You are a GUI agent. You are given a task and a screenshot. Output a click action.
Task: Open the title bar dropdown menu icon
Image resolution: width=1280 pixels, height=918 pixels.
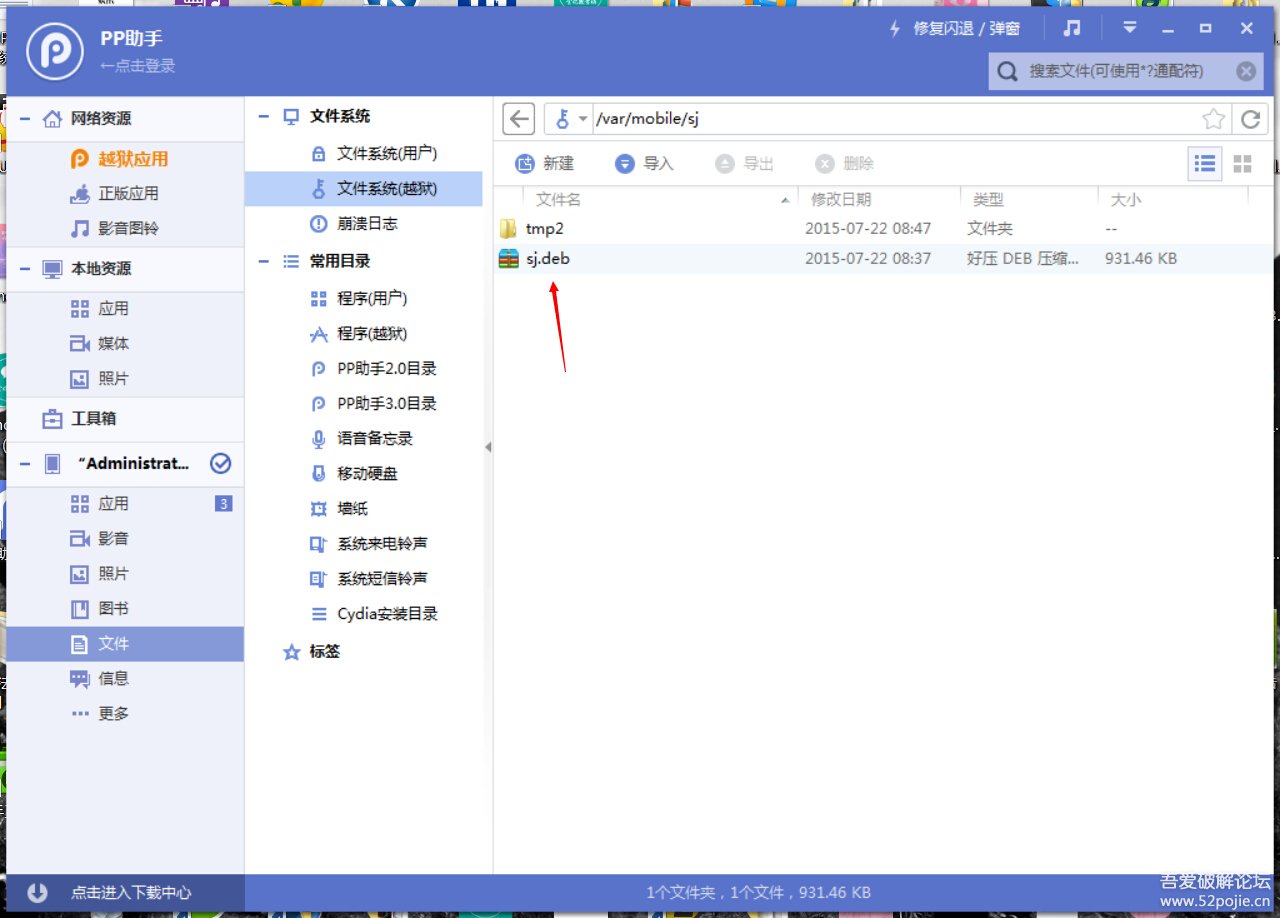[1130, 28]
